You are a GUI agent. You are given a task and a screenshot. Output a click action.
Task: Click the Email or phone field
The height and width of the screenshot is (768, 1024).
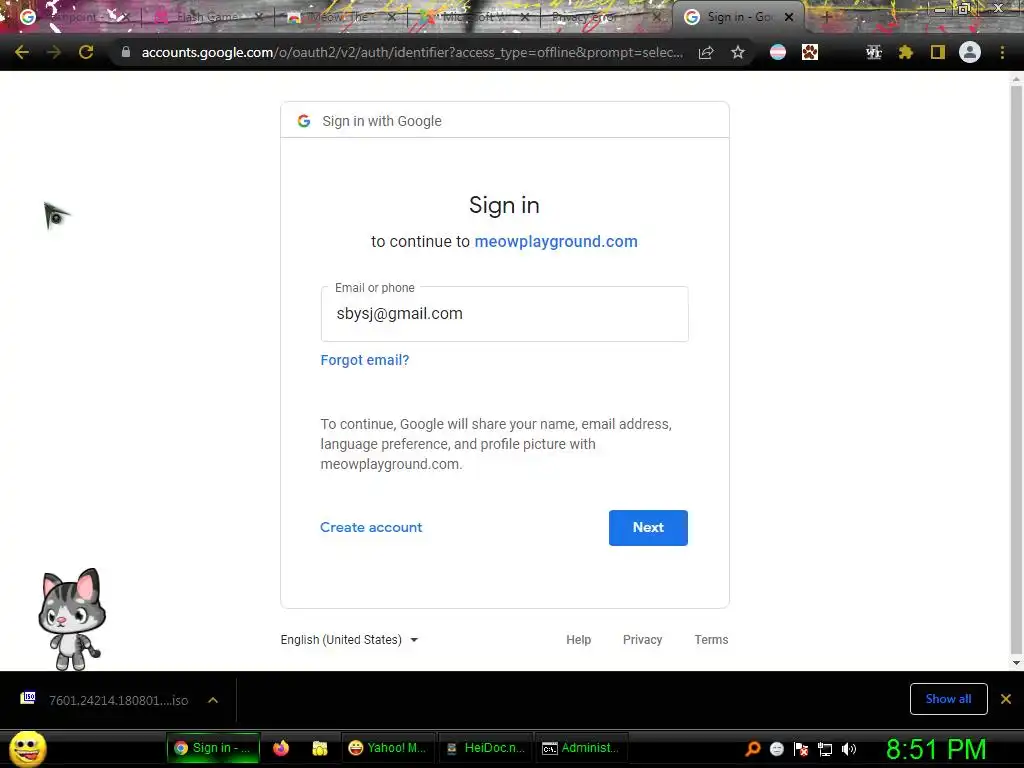tap(504, 314)
